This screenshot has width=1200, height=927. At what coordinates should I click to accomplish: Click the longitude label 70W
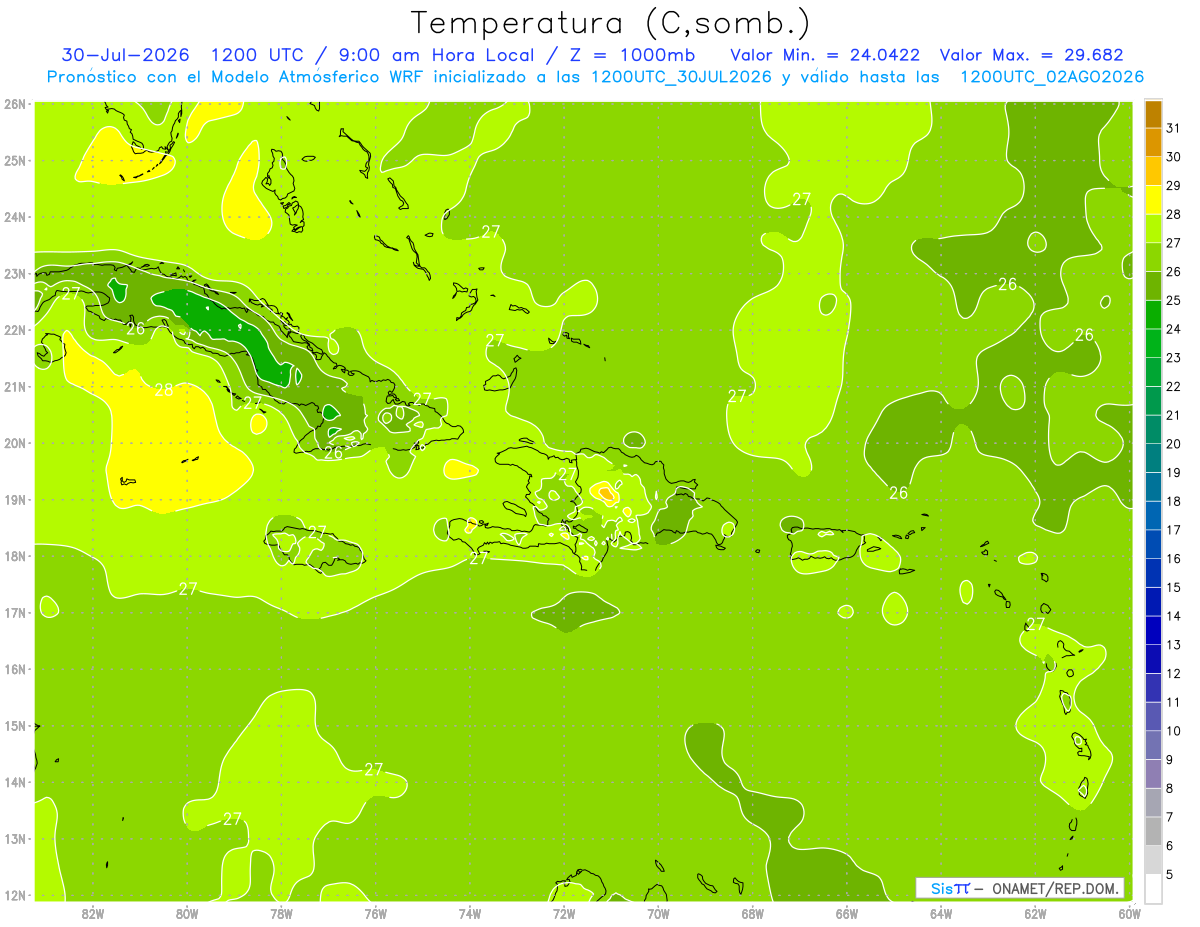(x=658, y=913)
